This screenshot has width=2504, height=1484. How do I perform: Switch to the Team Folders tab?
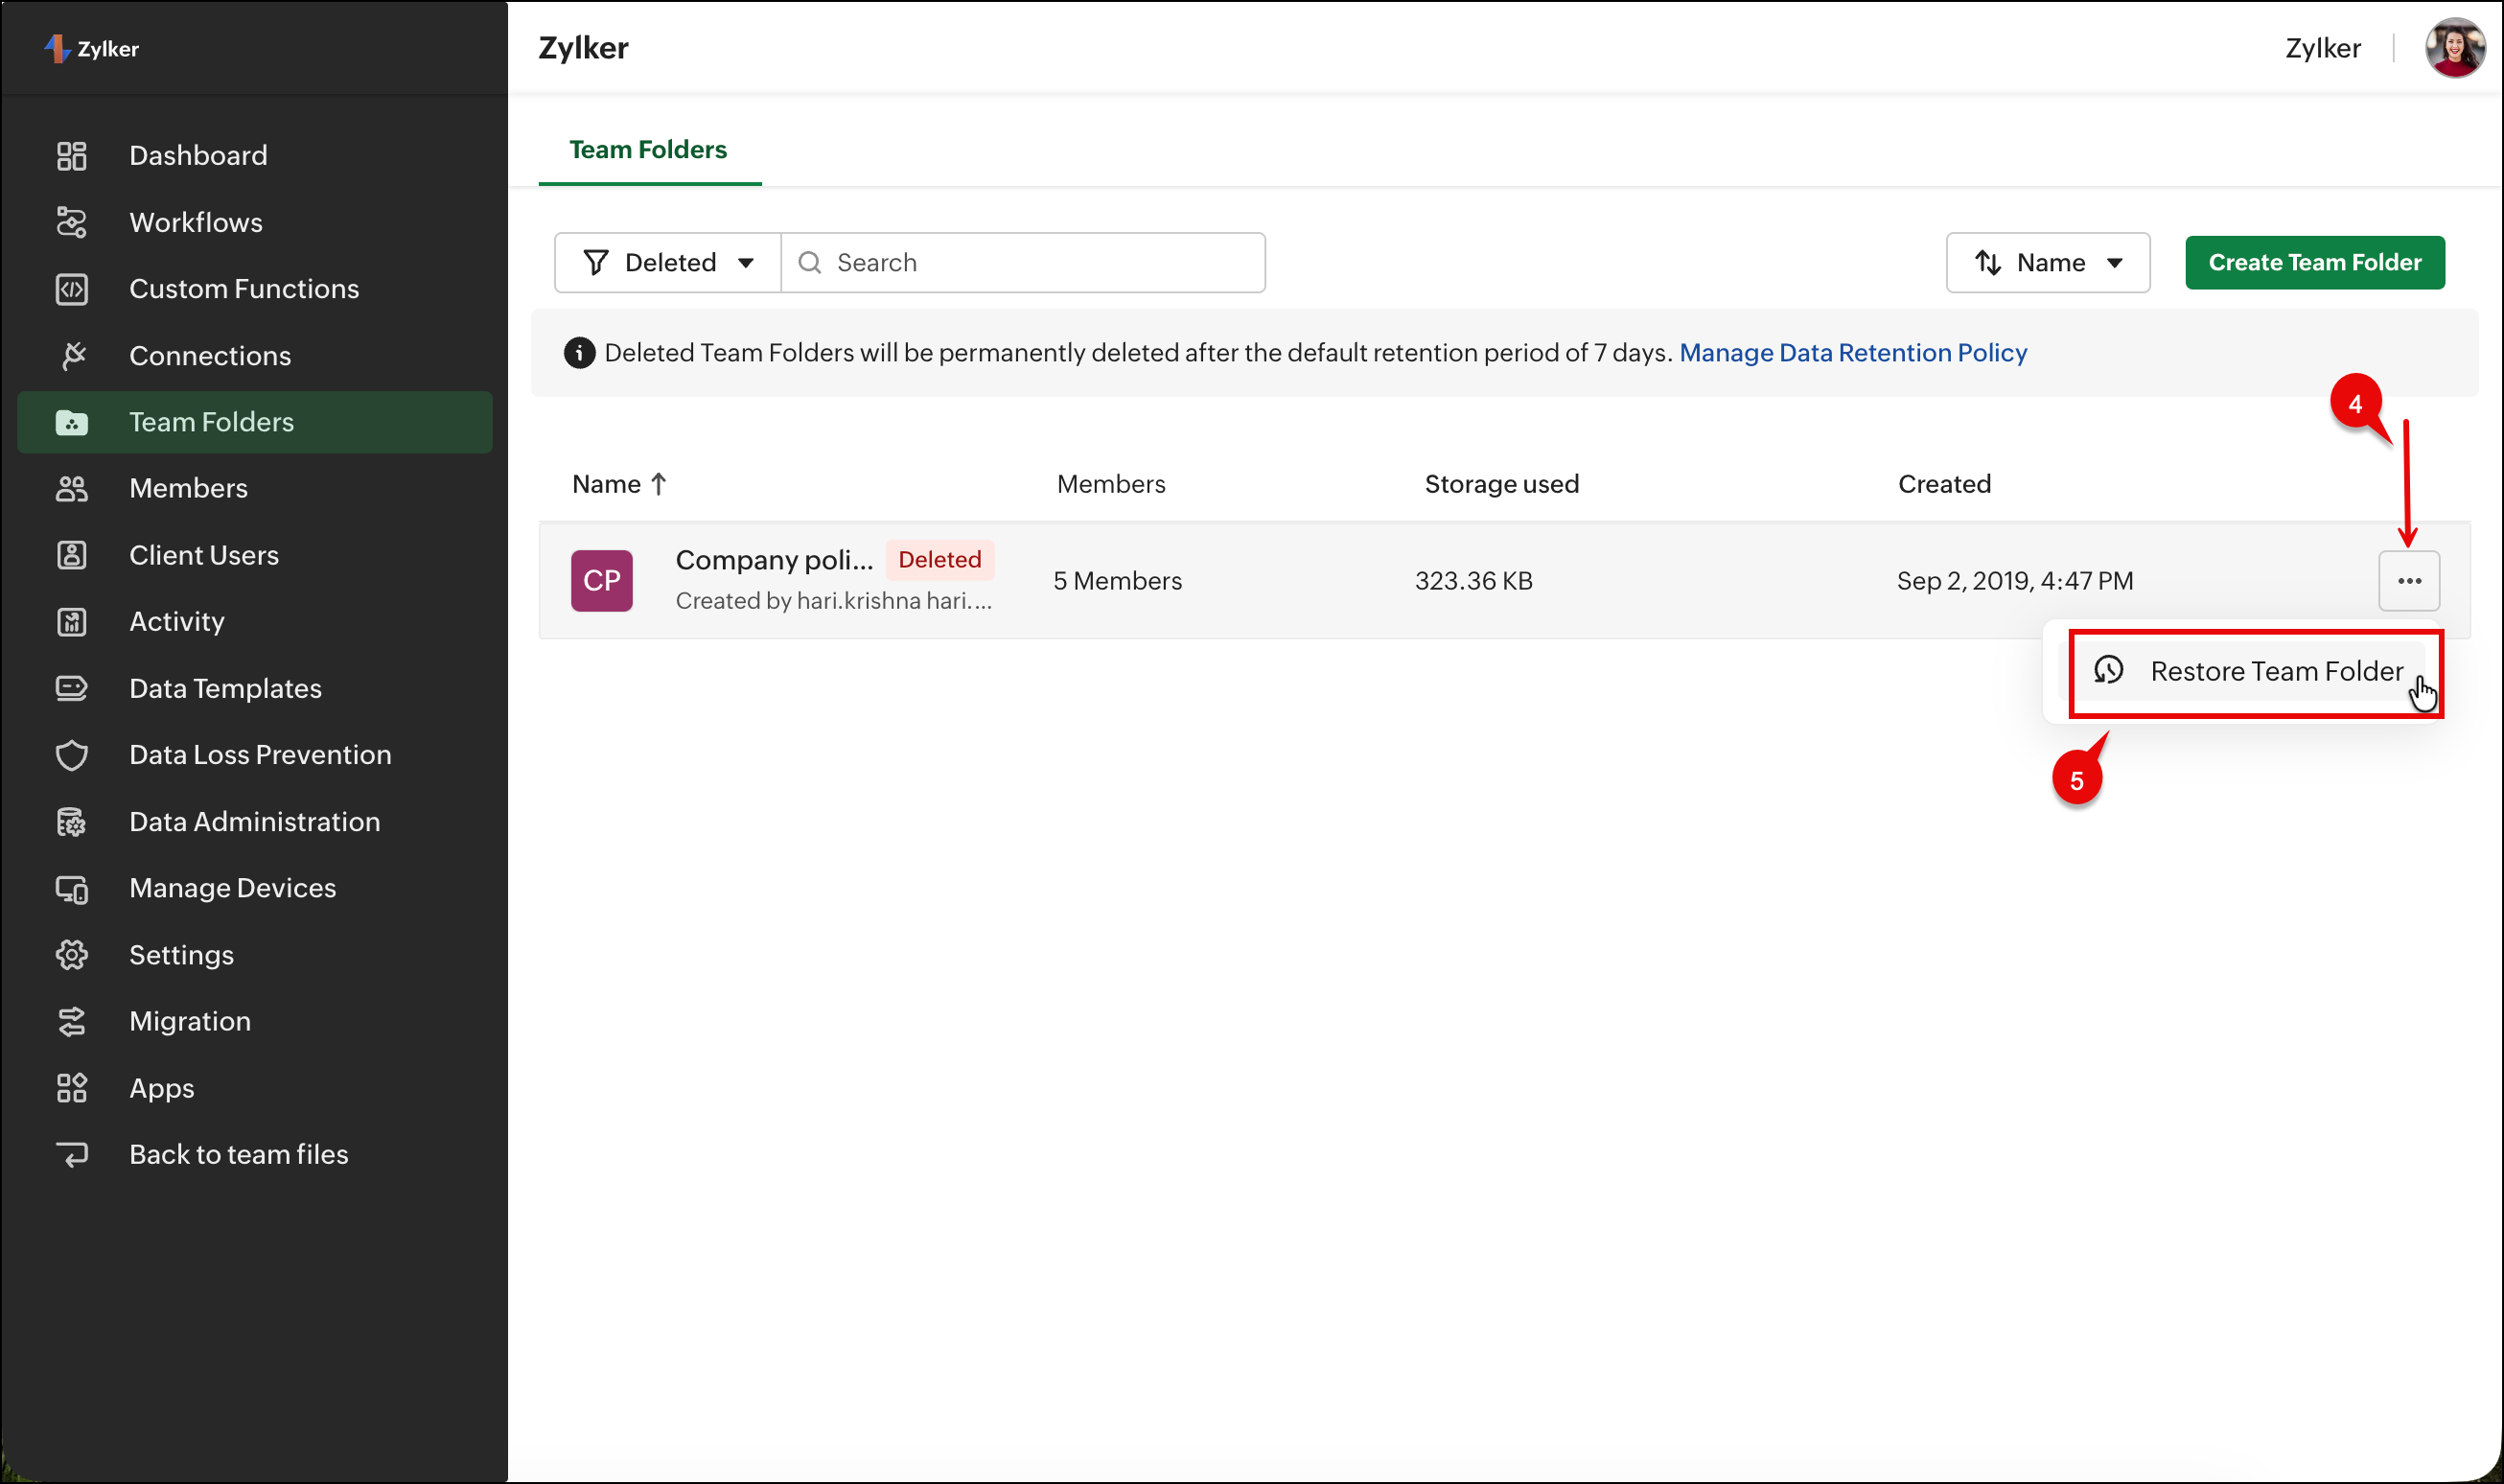(x=648, y=149)
